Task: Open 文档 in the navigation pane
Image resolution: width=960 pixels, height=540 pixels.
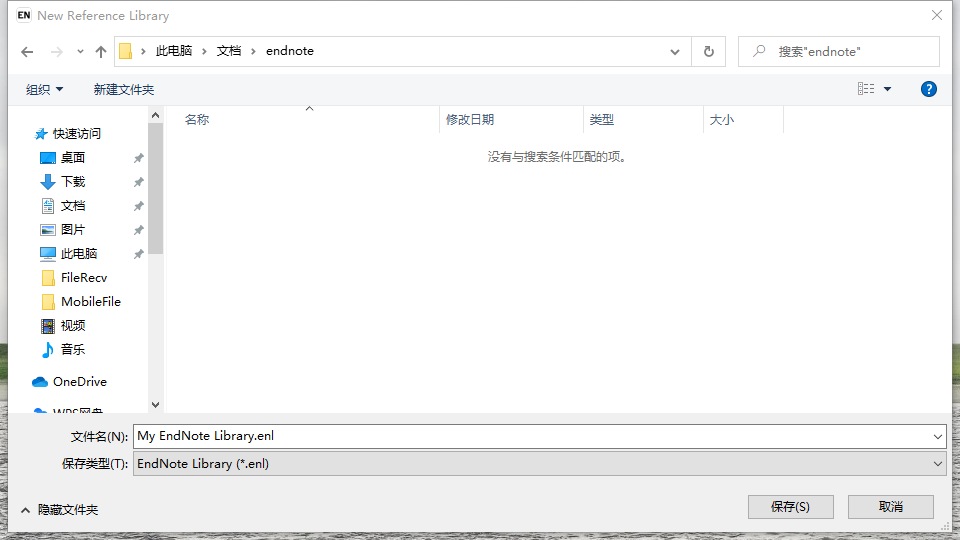Action: click(x=73, y=206)
